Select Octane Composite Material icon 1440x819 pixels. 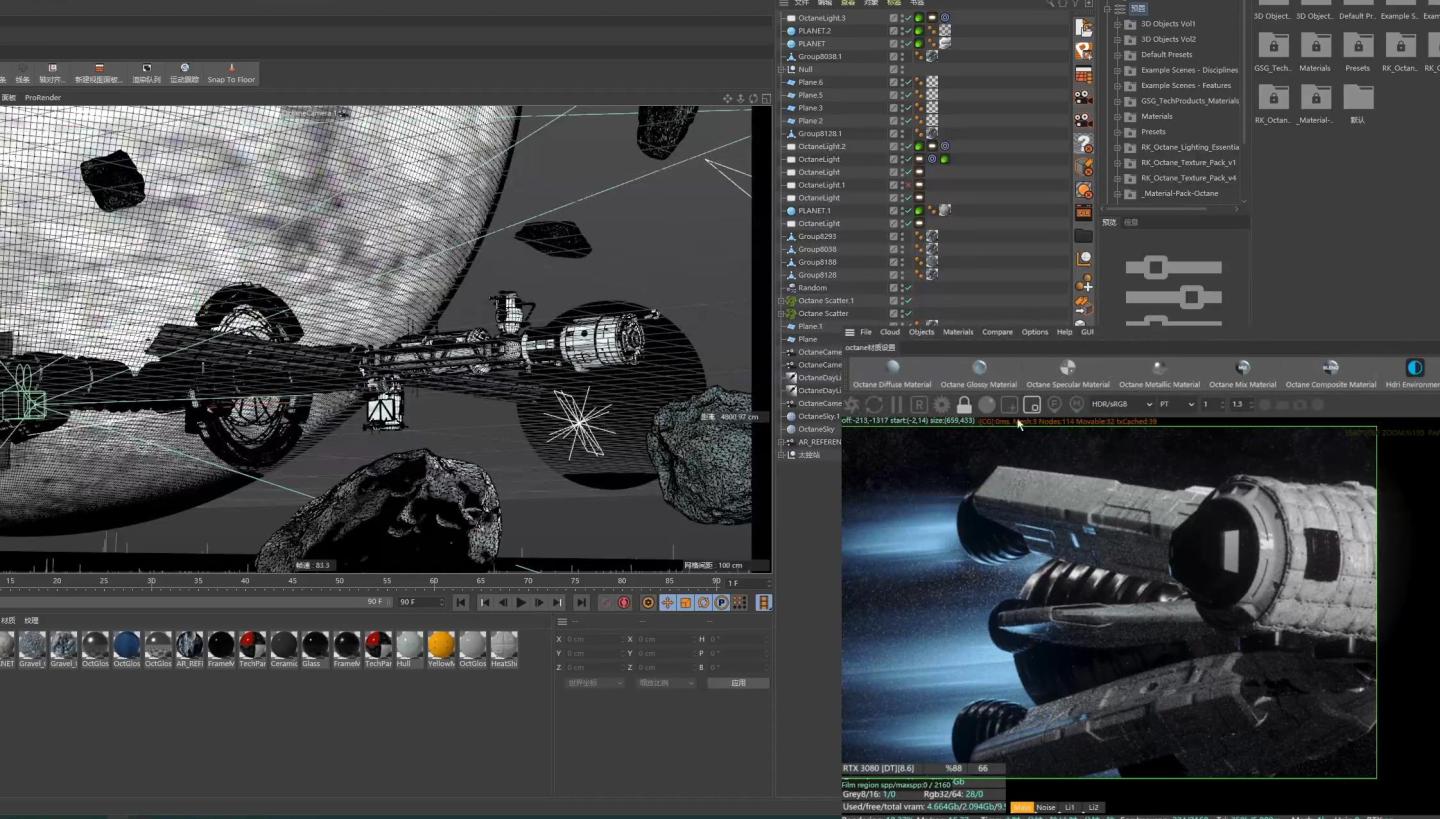1331,368
